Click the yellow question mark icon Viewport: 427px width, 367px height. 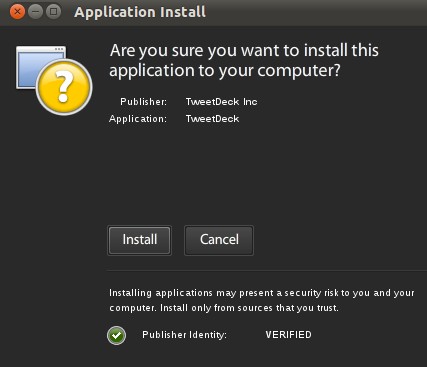[x=64, y=87]
